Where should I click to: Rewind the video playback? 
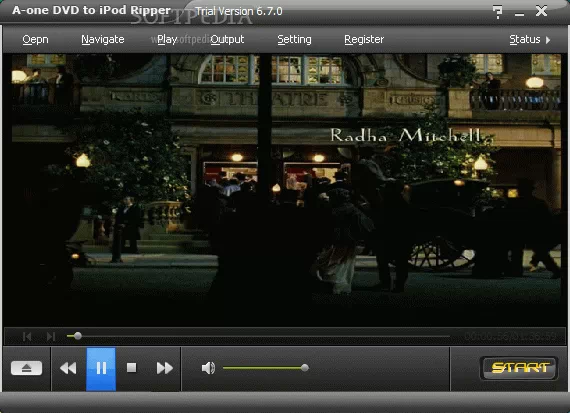pyautogui.click(x=68, y=368)
